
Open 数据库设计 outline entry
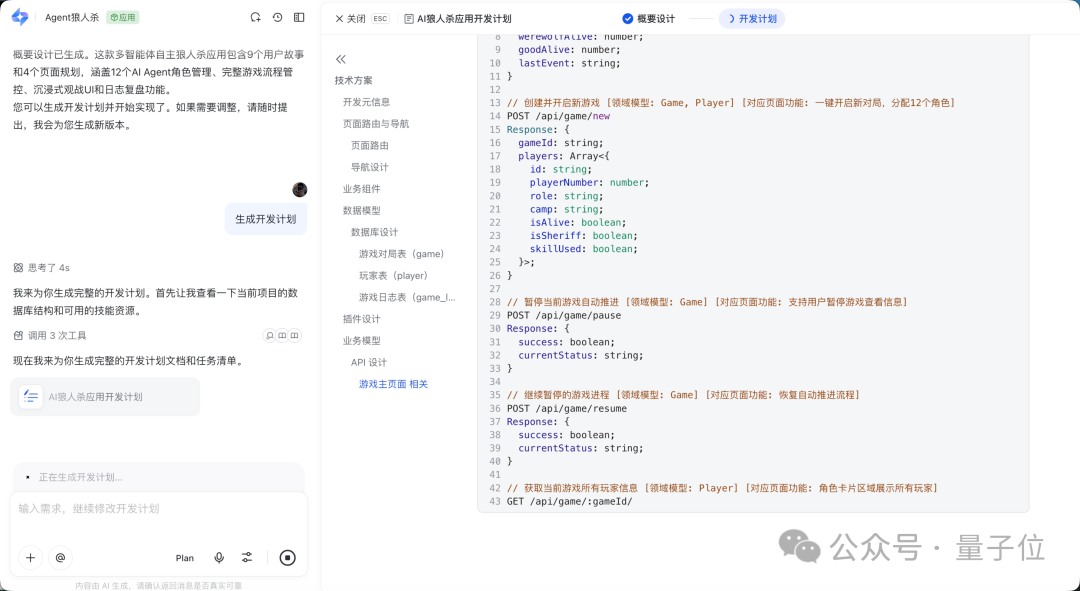(375, 232)
